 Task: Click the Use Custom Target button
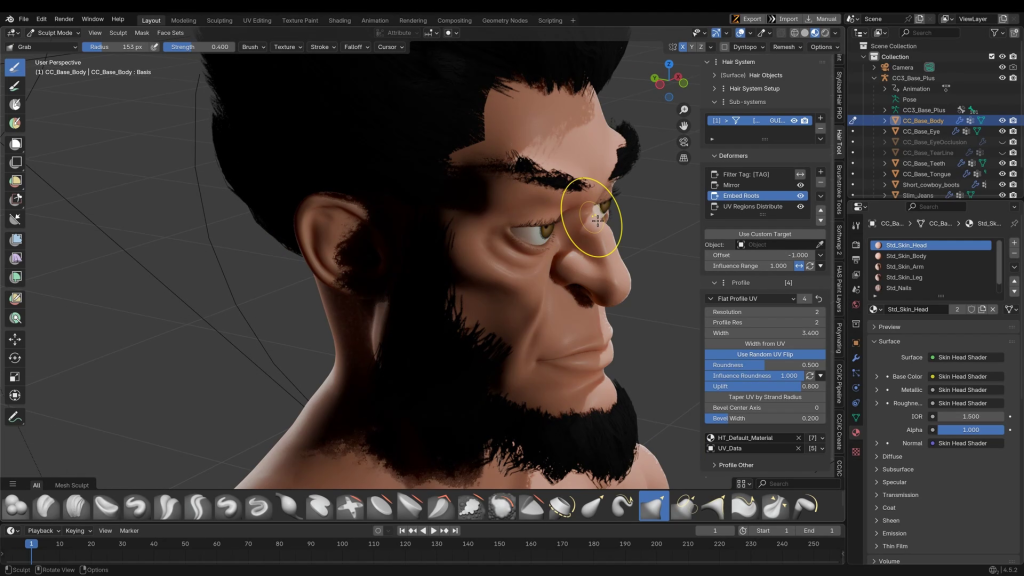[x=765, y=234]
